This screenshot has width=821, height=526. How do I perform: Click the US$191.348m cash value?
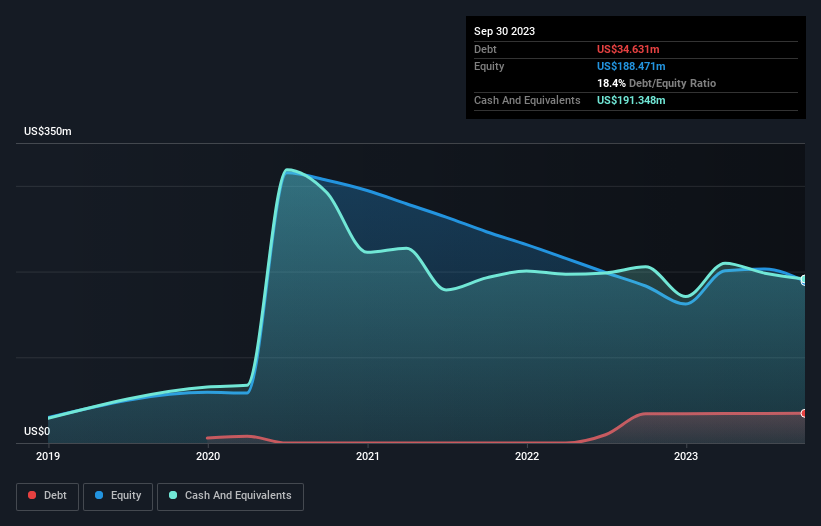[x=631, y=100]
